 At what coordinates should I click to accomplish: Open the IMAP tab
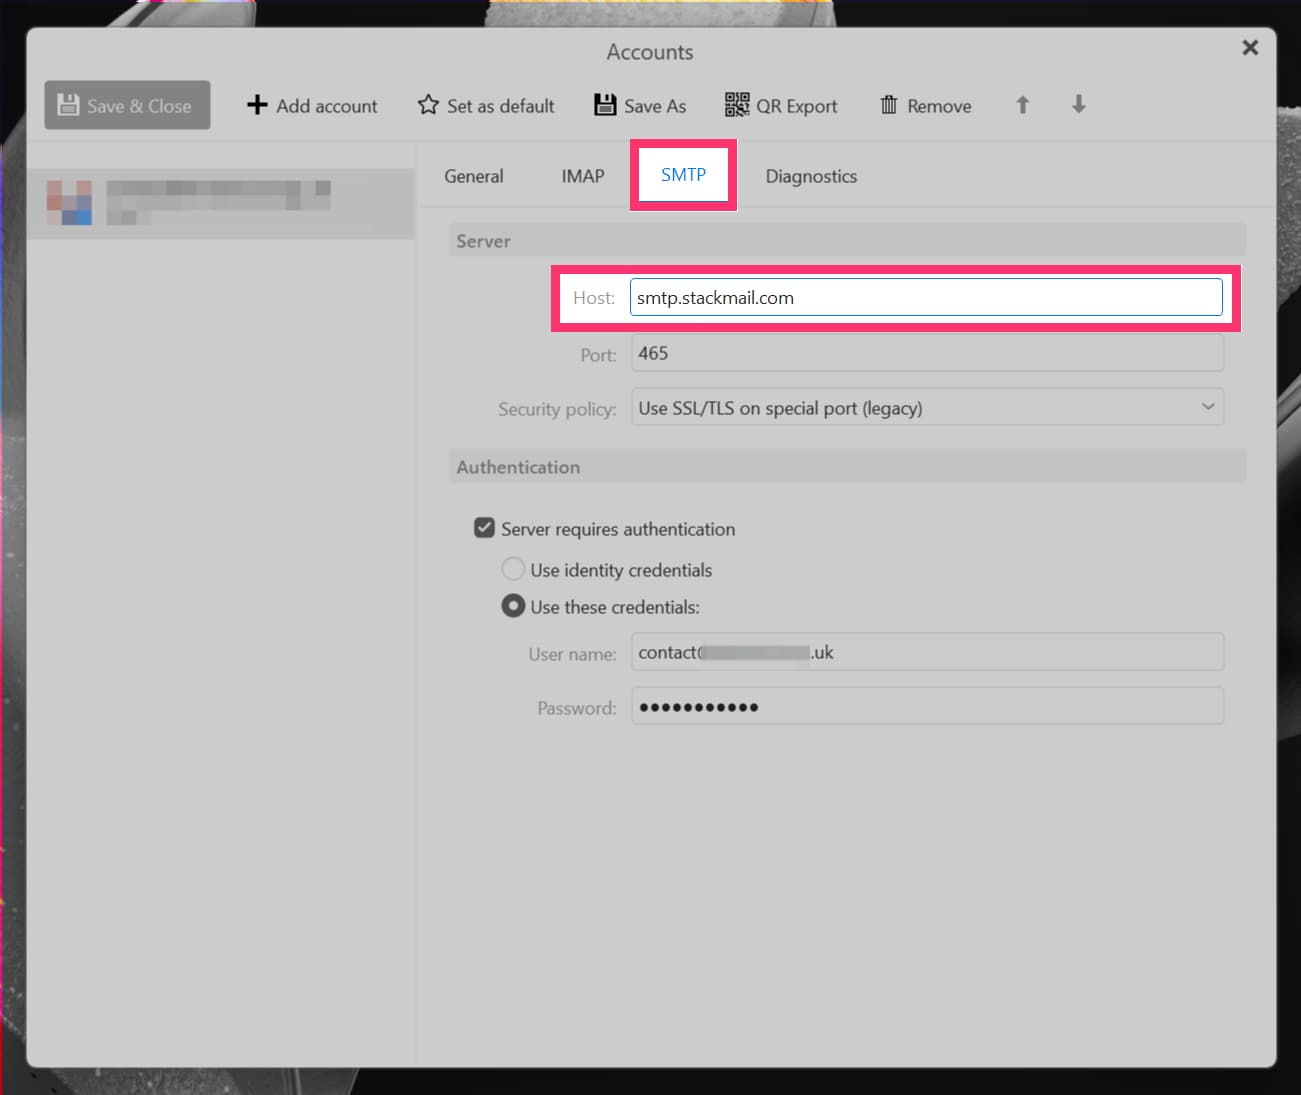click(582, 176)
